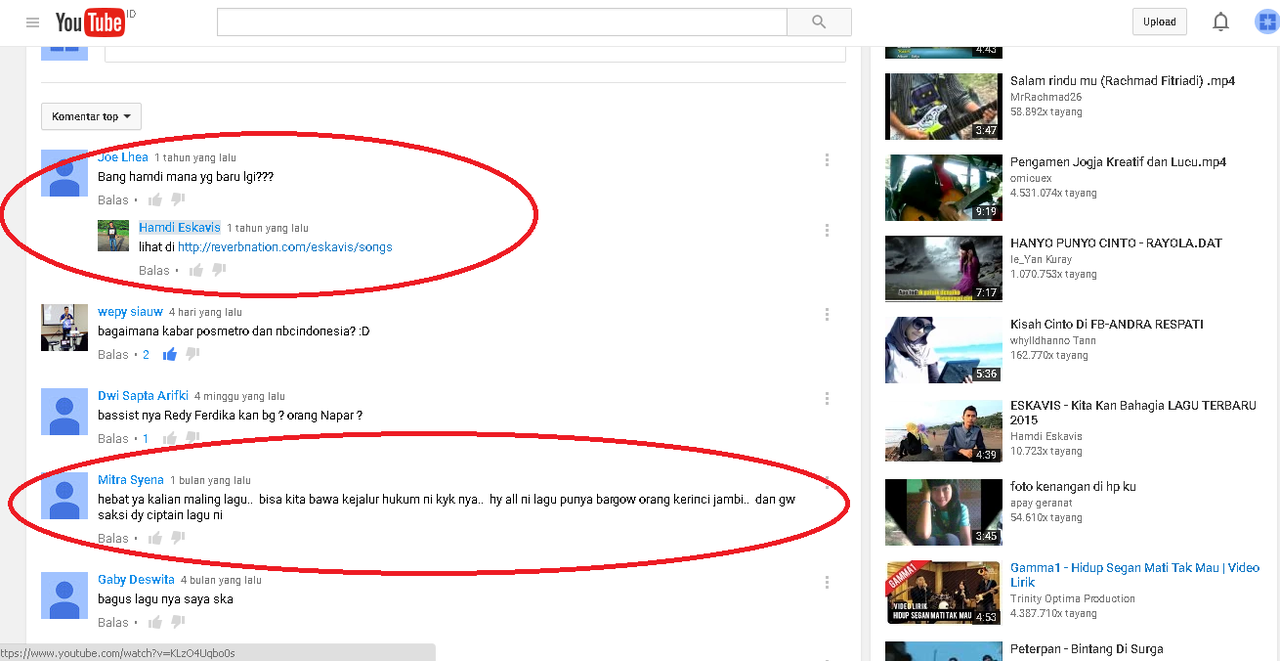Toggle the blue like on wepy siauw's comment
This screenshot has width=1280, height=661.
[169, 354]
